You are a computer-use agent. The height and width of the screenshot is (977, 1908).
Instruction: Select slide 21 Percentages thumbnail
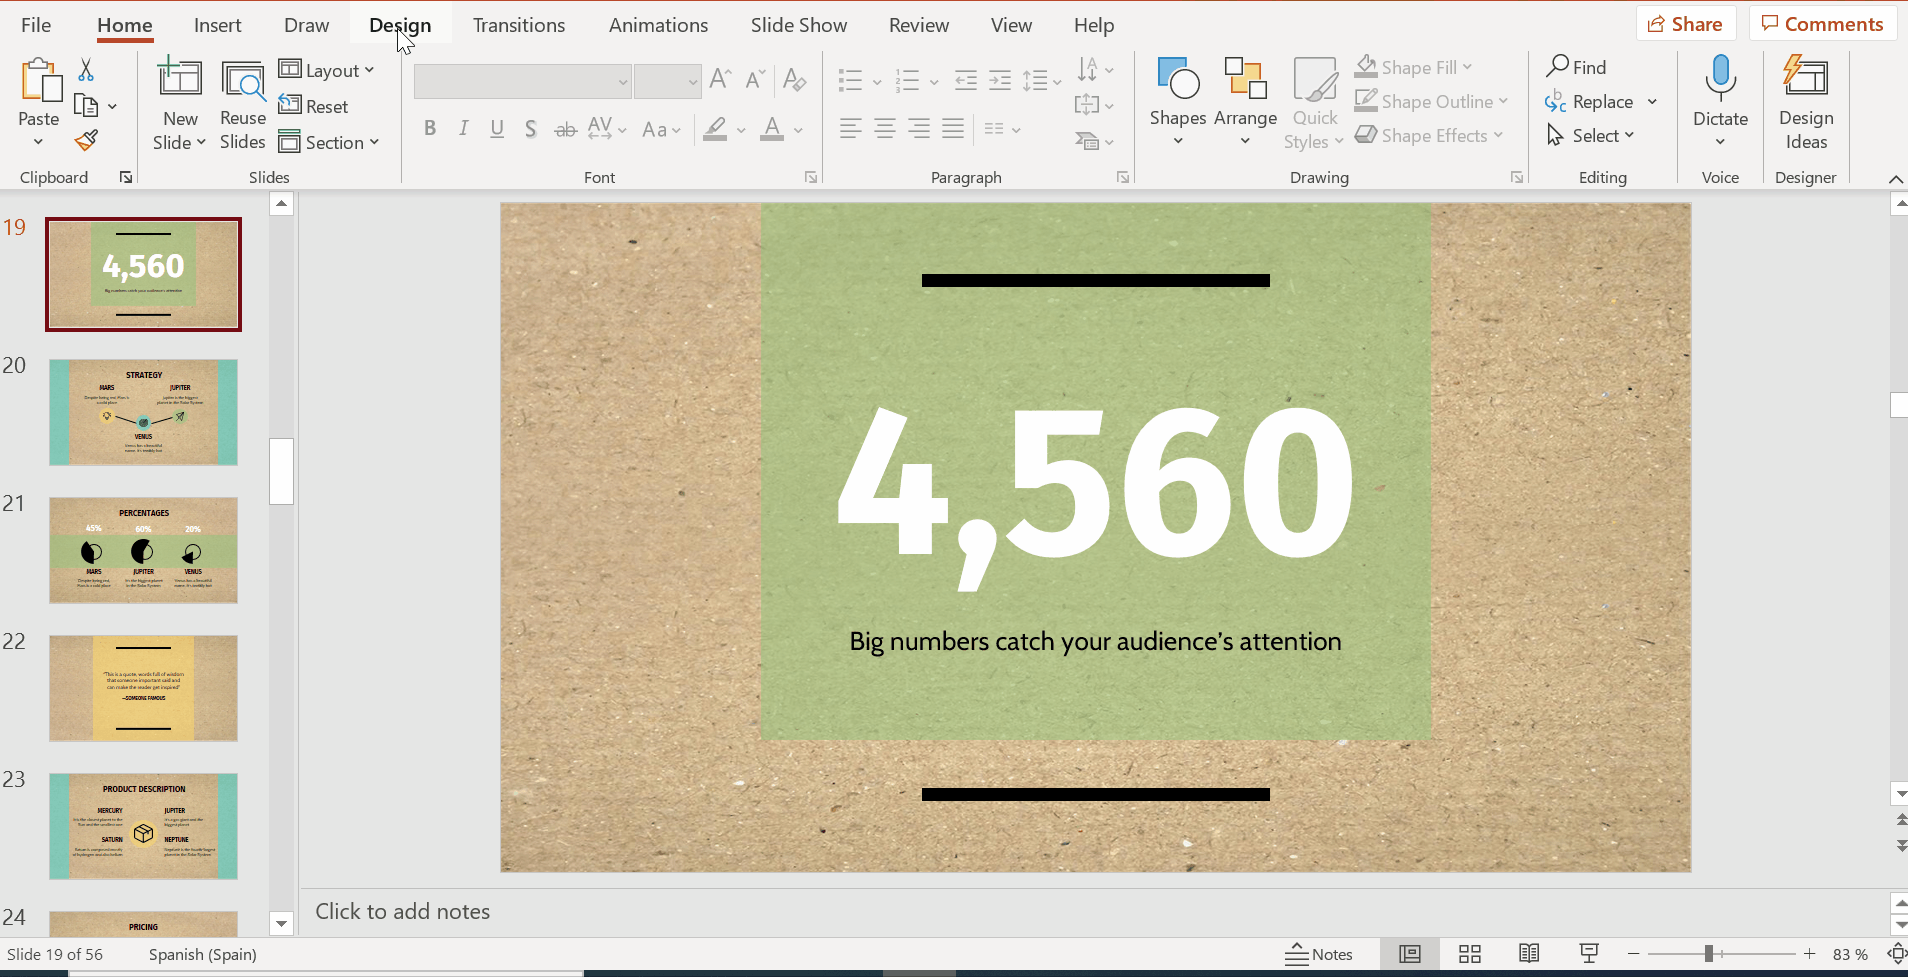click(144, 550)
